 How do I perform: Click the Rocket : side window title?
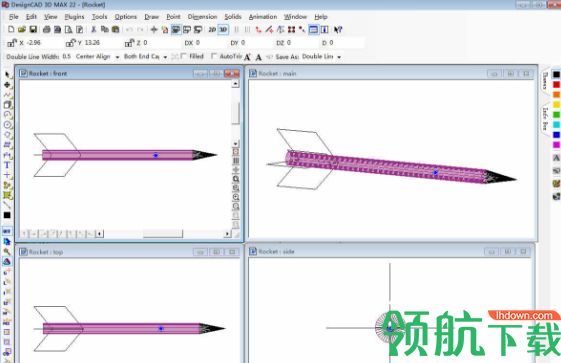pyautogui.click(x=276, y=252)
